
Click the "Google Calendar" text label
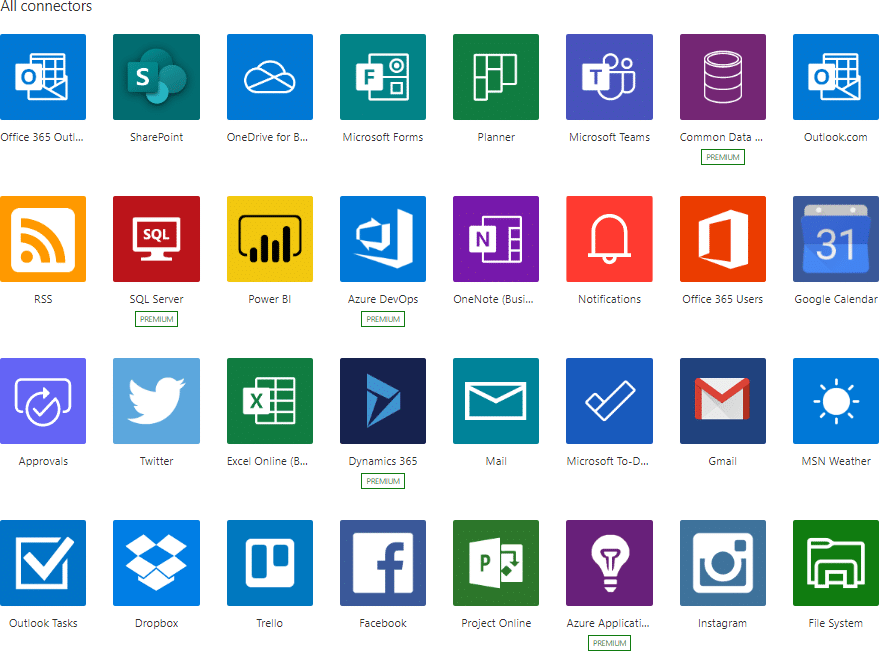point(836,299)
